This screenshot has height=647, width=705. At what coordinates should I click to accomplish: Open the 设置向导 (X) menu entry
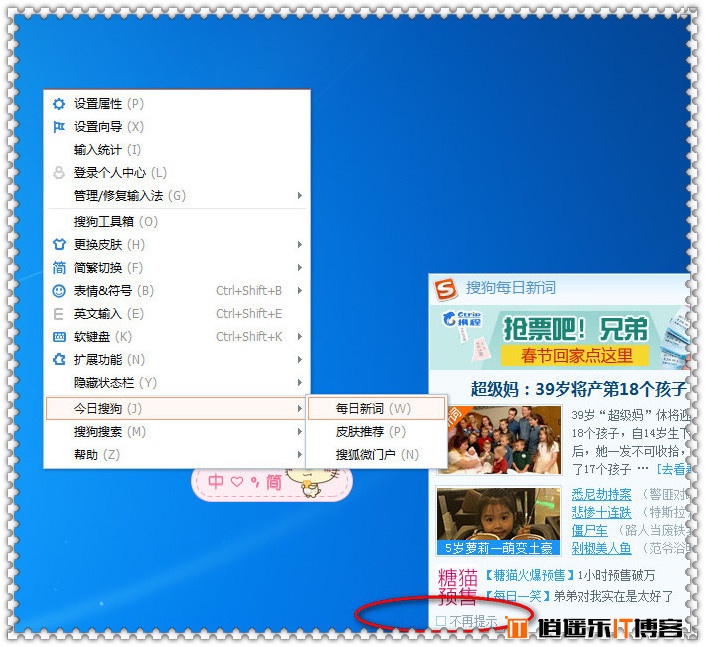pos(177,127)
